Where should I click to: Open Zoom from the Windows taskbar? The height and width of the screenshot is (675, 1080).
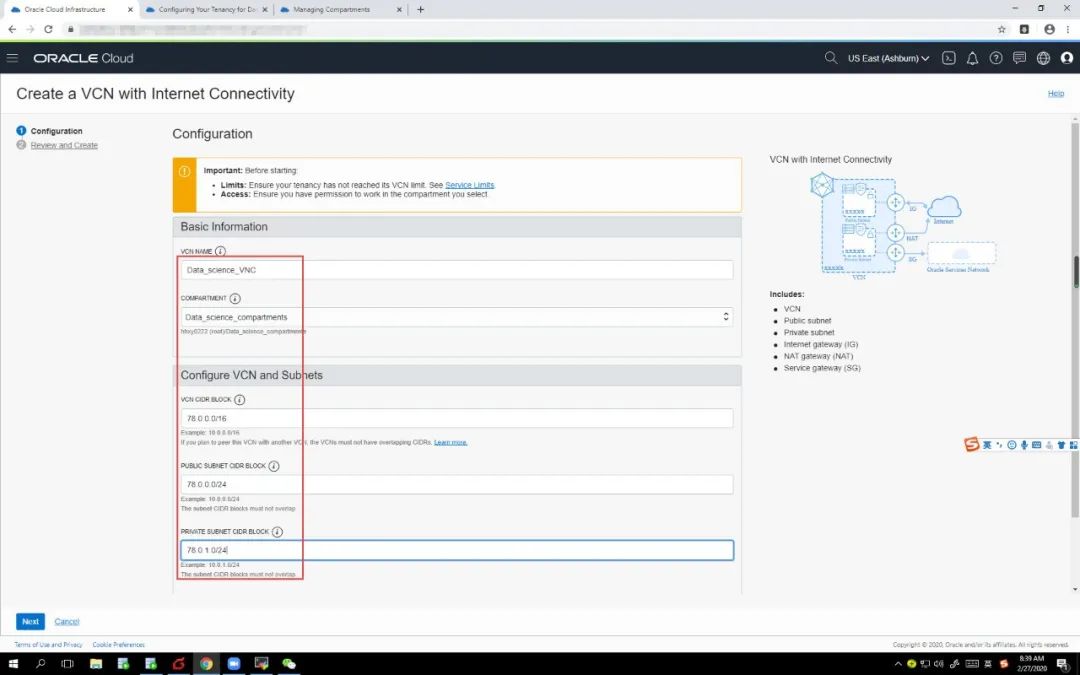tap(234, 664)
